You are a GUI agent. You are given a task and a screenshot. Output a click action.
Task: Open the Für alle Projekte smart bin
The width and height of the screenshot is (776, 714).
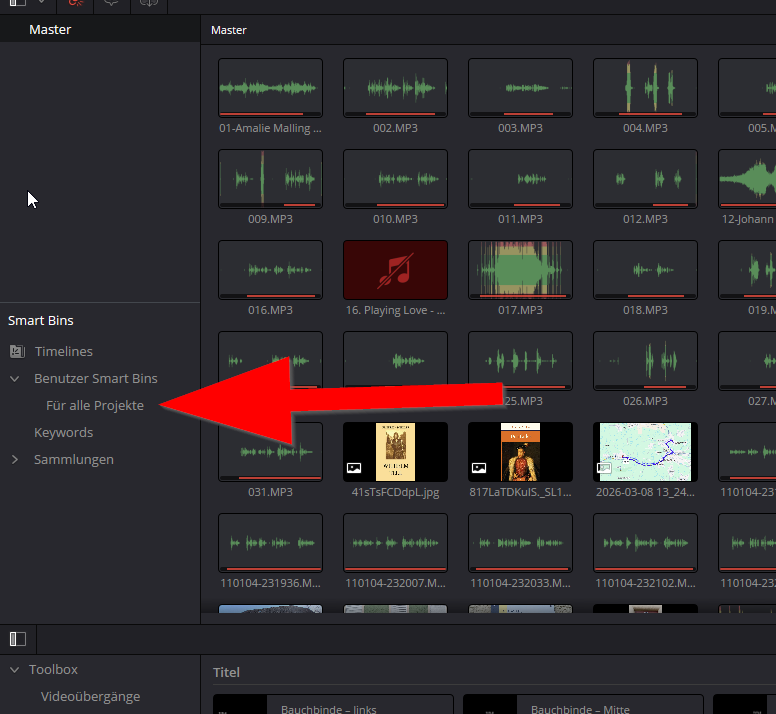[95, 406]
